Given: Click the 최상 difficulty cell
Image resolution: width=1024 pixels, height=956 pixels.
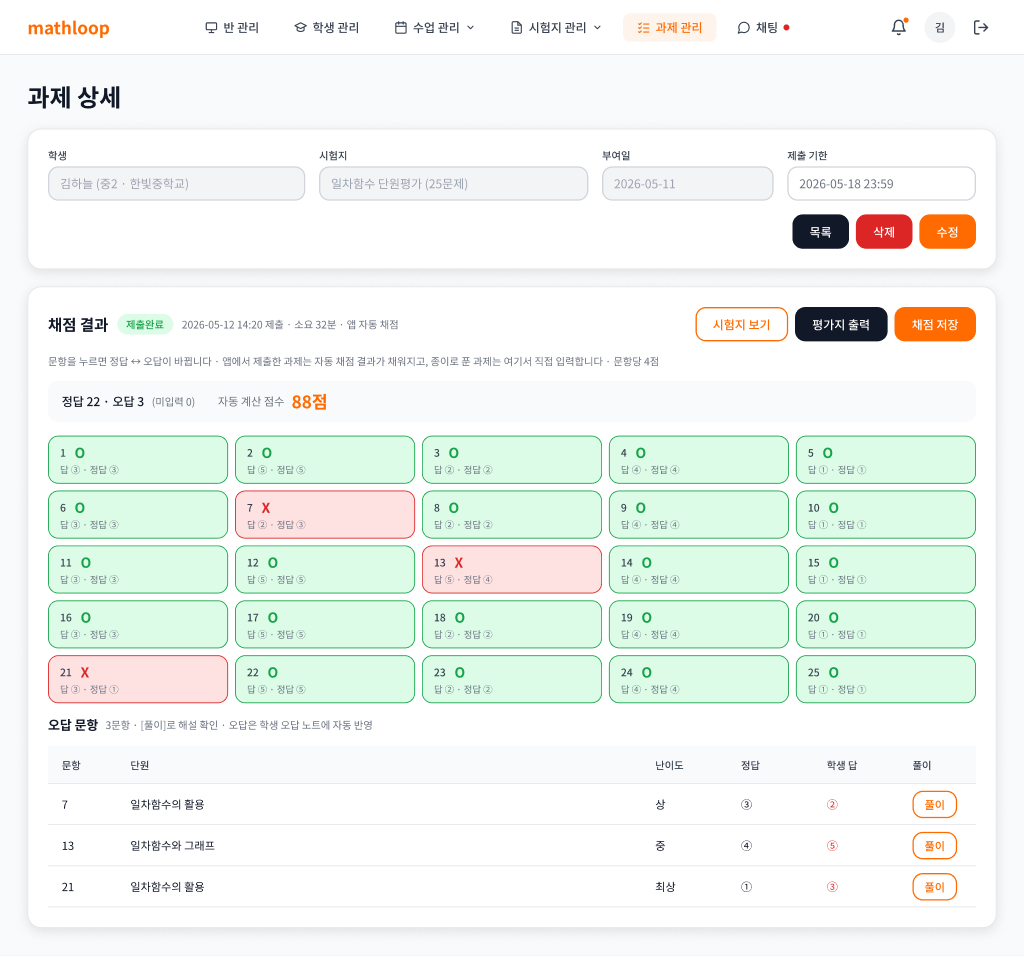Looking at the screenshot, I should [665, 887].
